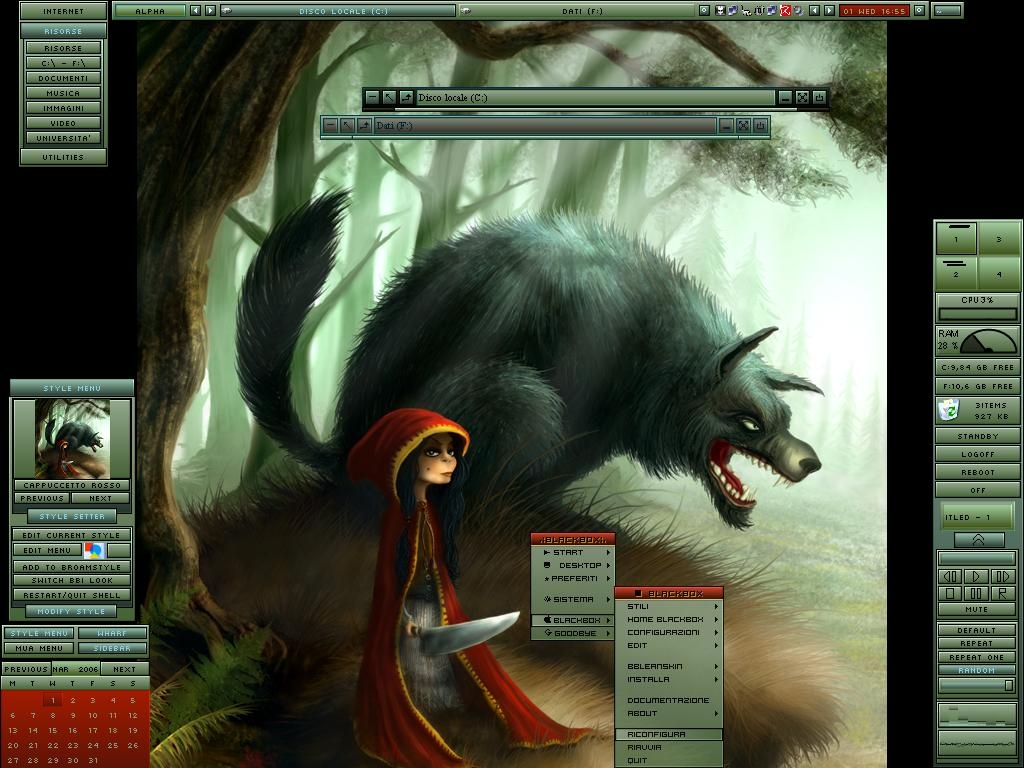The width and height of the screenshot is (1024, 768).
Task: Adjust the volume slider below RANDOM
Action: [977, 686]
